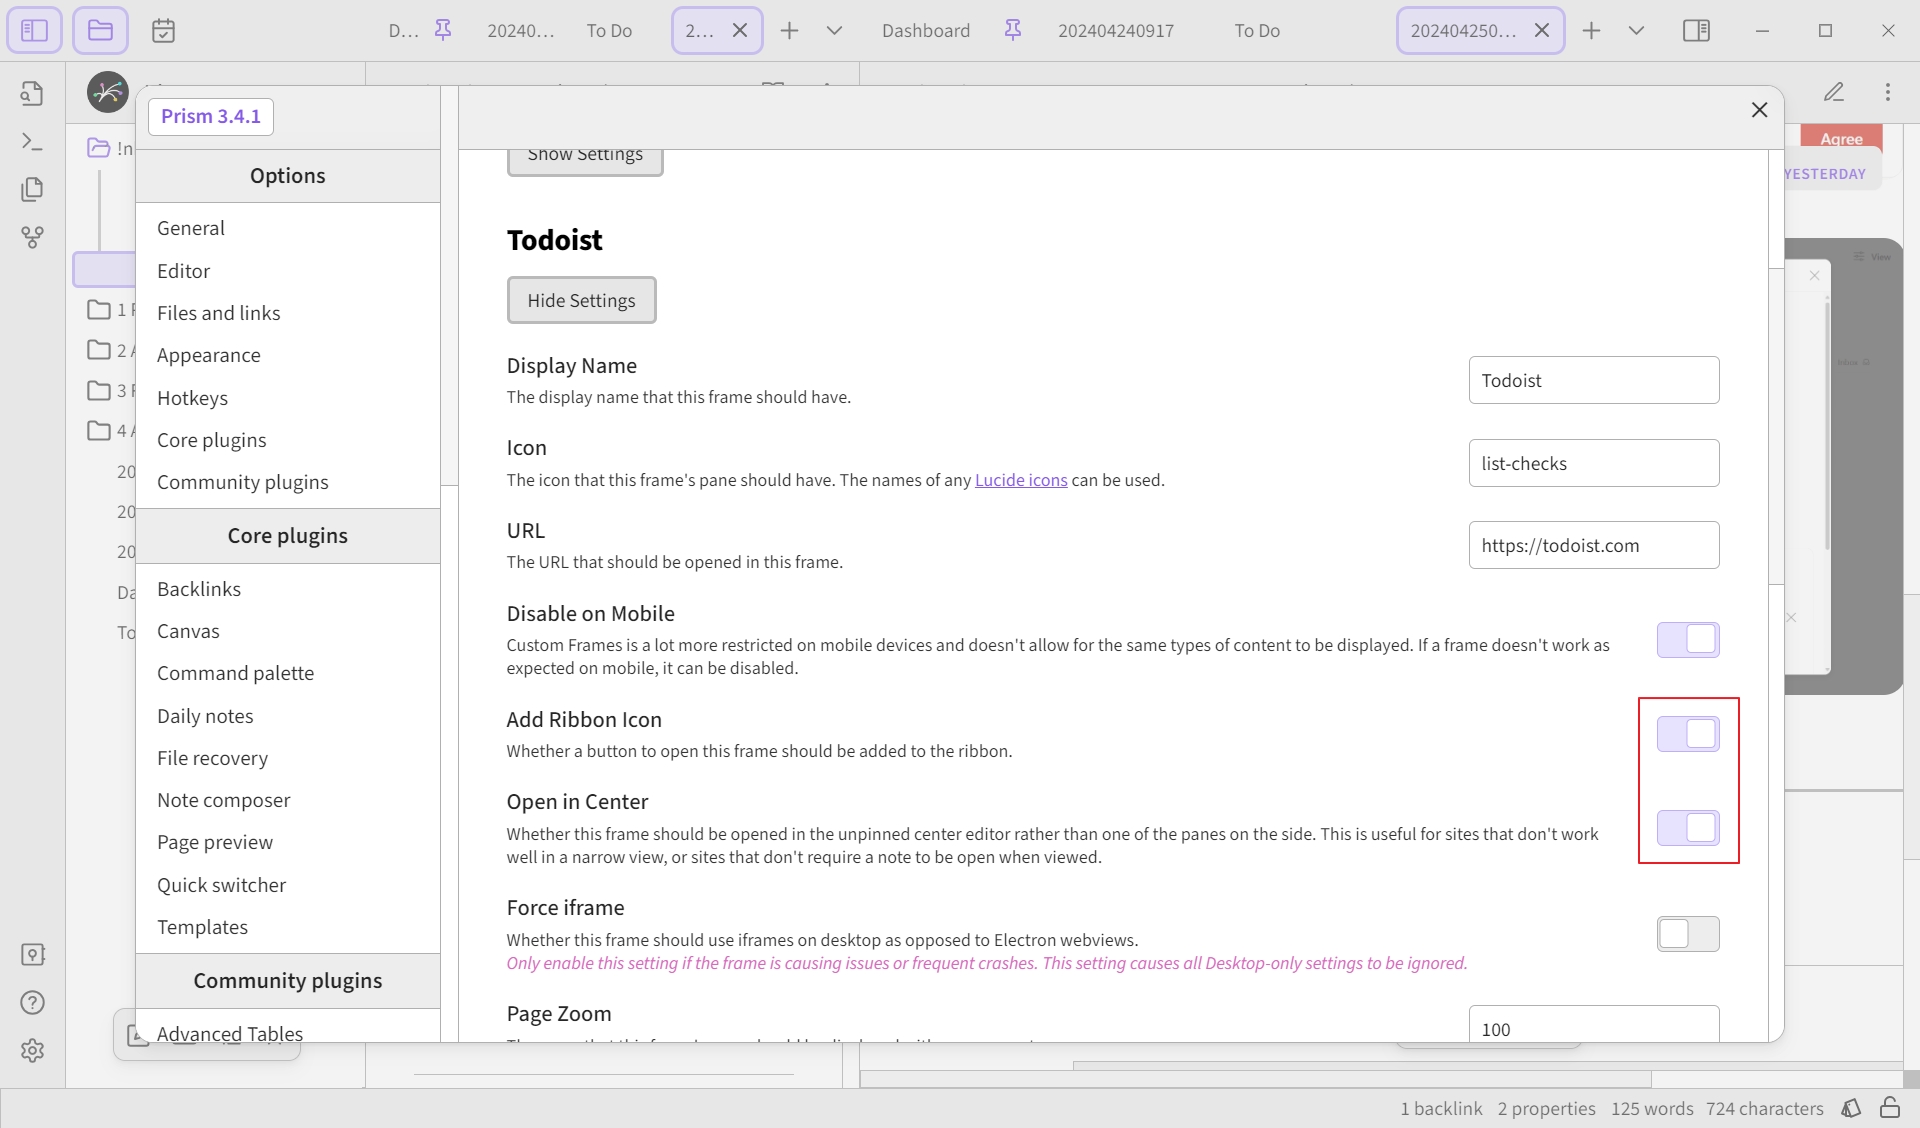The height and width of the screenshot is (1128, 1920).
Task: Follow the Lucide icons link
Action: click(1021, 480)
